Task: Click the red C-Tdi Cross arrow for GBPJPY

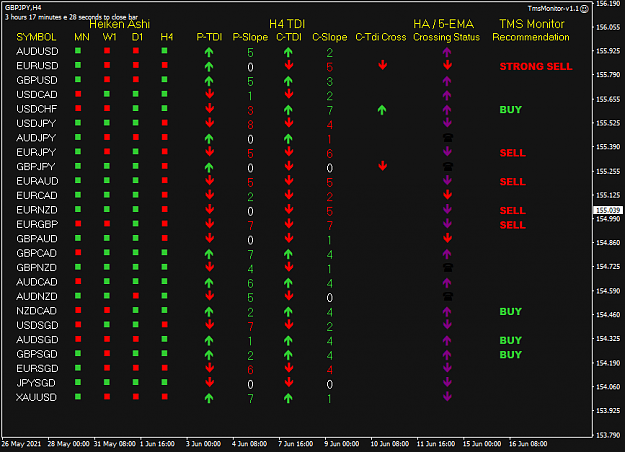Action: 382,166
